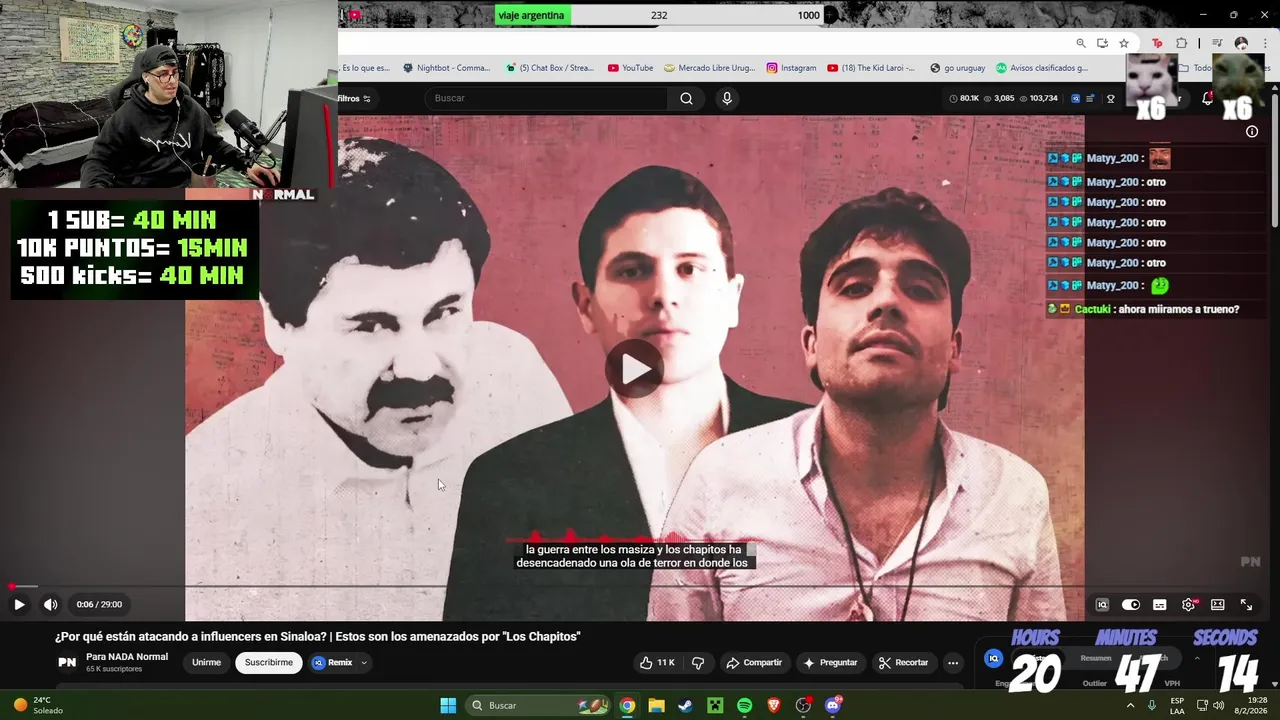Image resolution: width=1280 pixels, height=720 pixels.
Task: Open Chrome extensions puzzle icon
Action: point(1181,43)
